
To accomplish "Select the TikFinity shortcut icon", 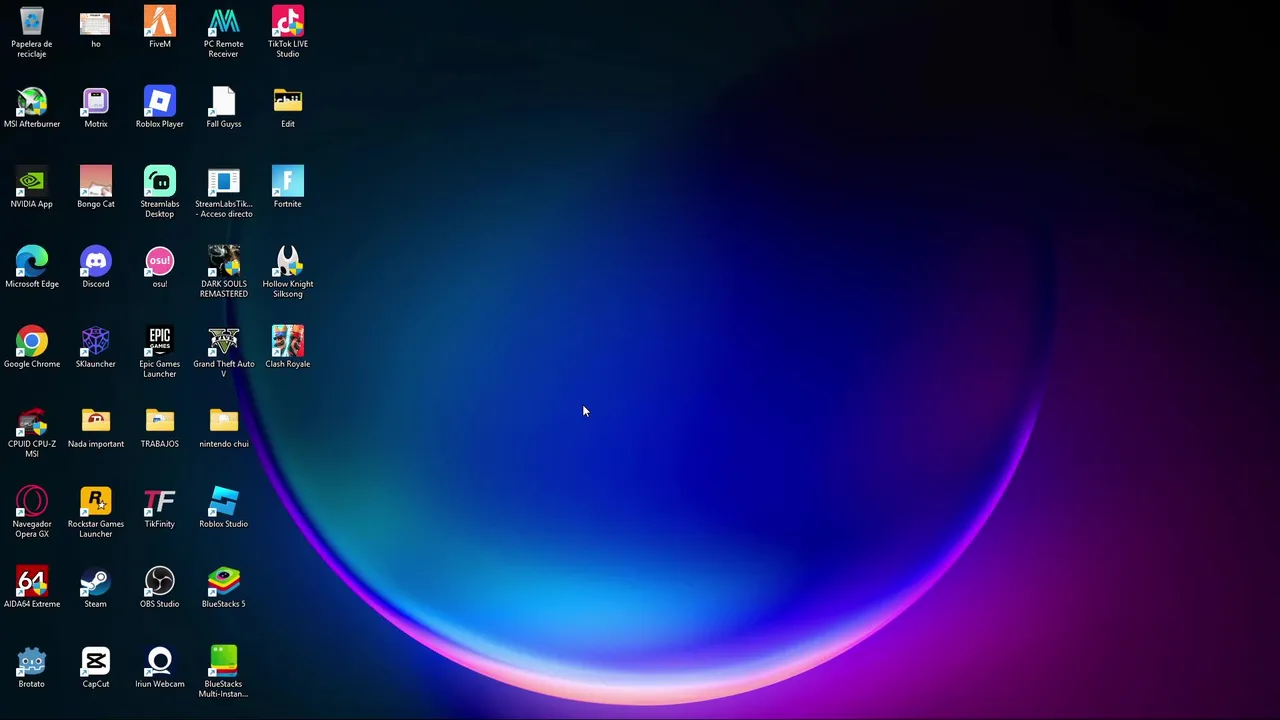I will click(x=160, y=501).
